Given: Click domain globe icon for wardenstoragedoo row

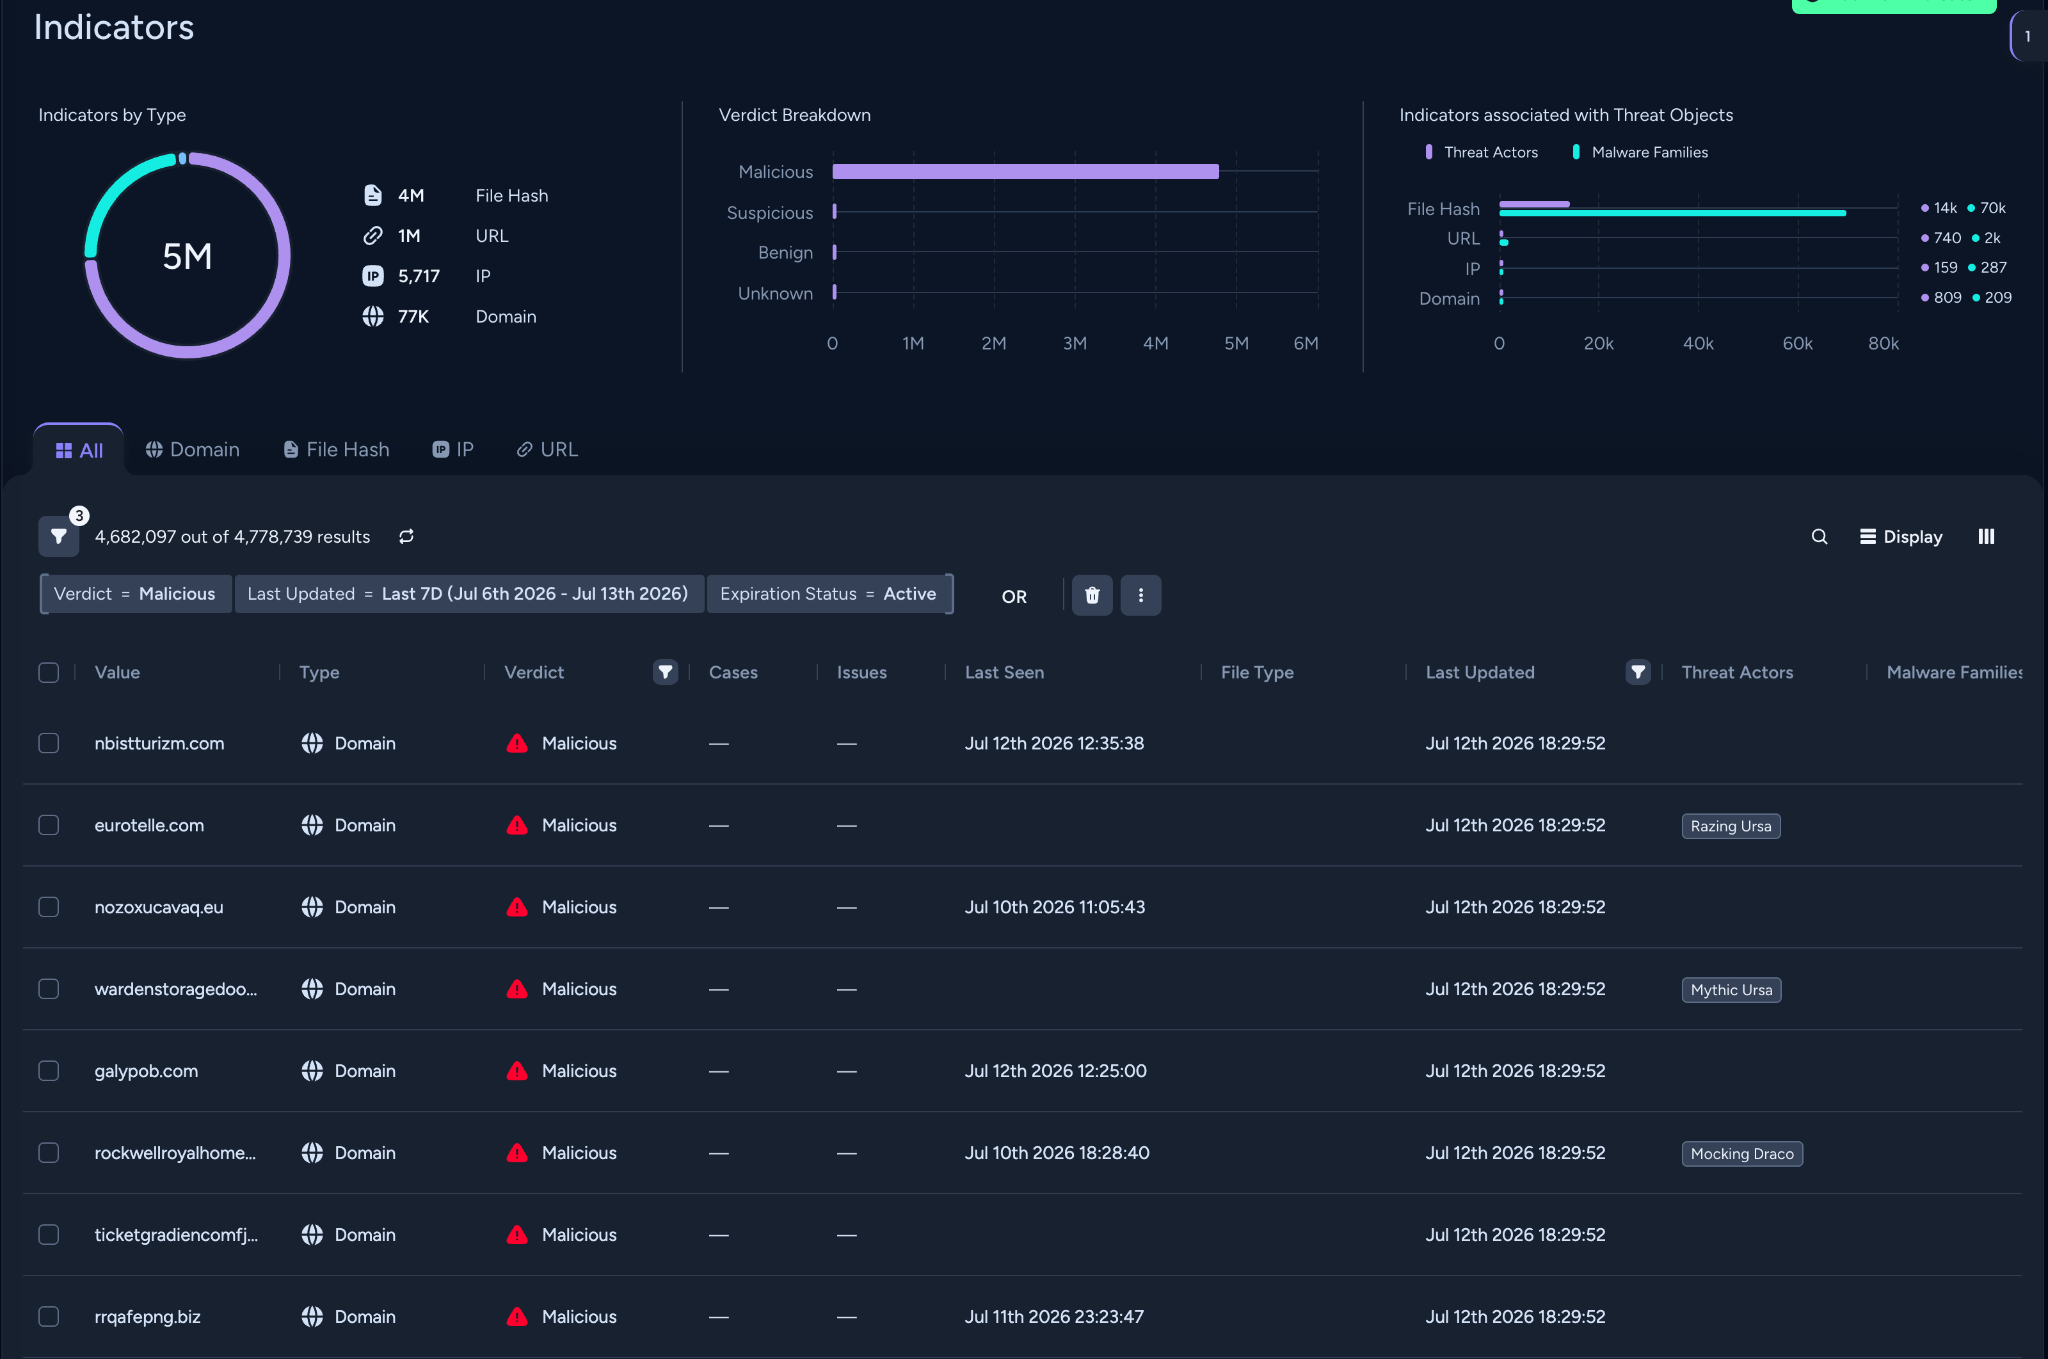Looking at the screenshot, I should click(312, 989).
